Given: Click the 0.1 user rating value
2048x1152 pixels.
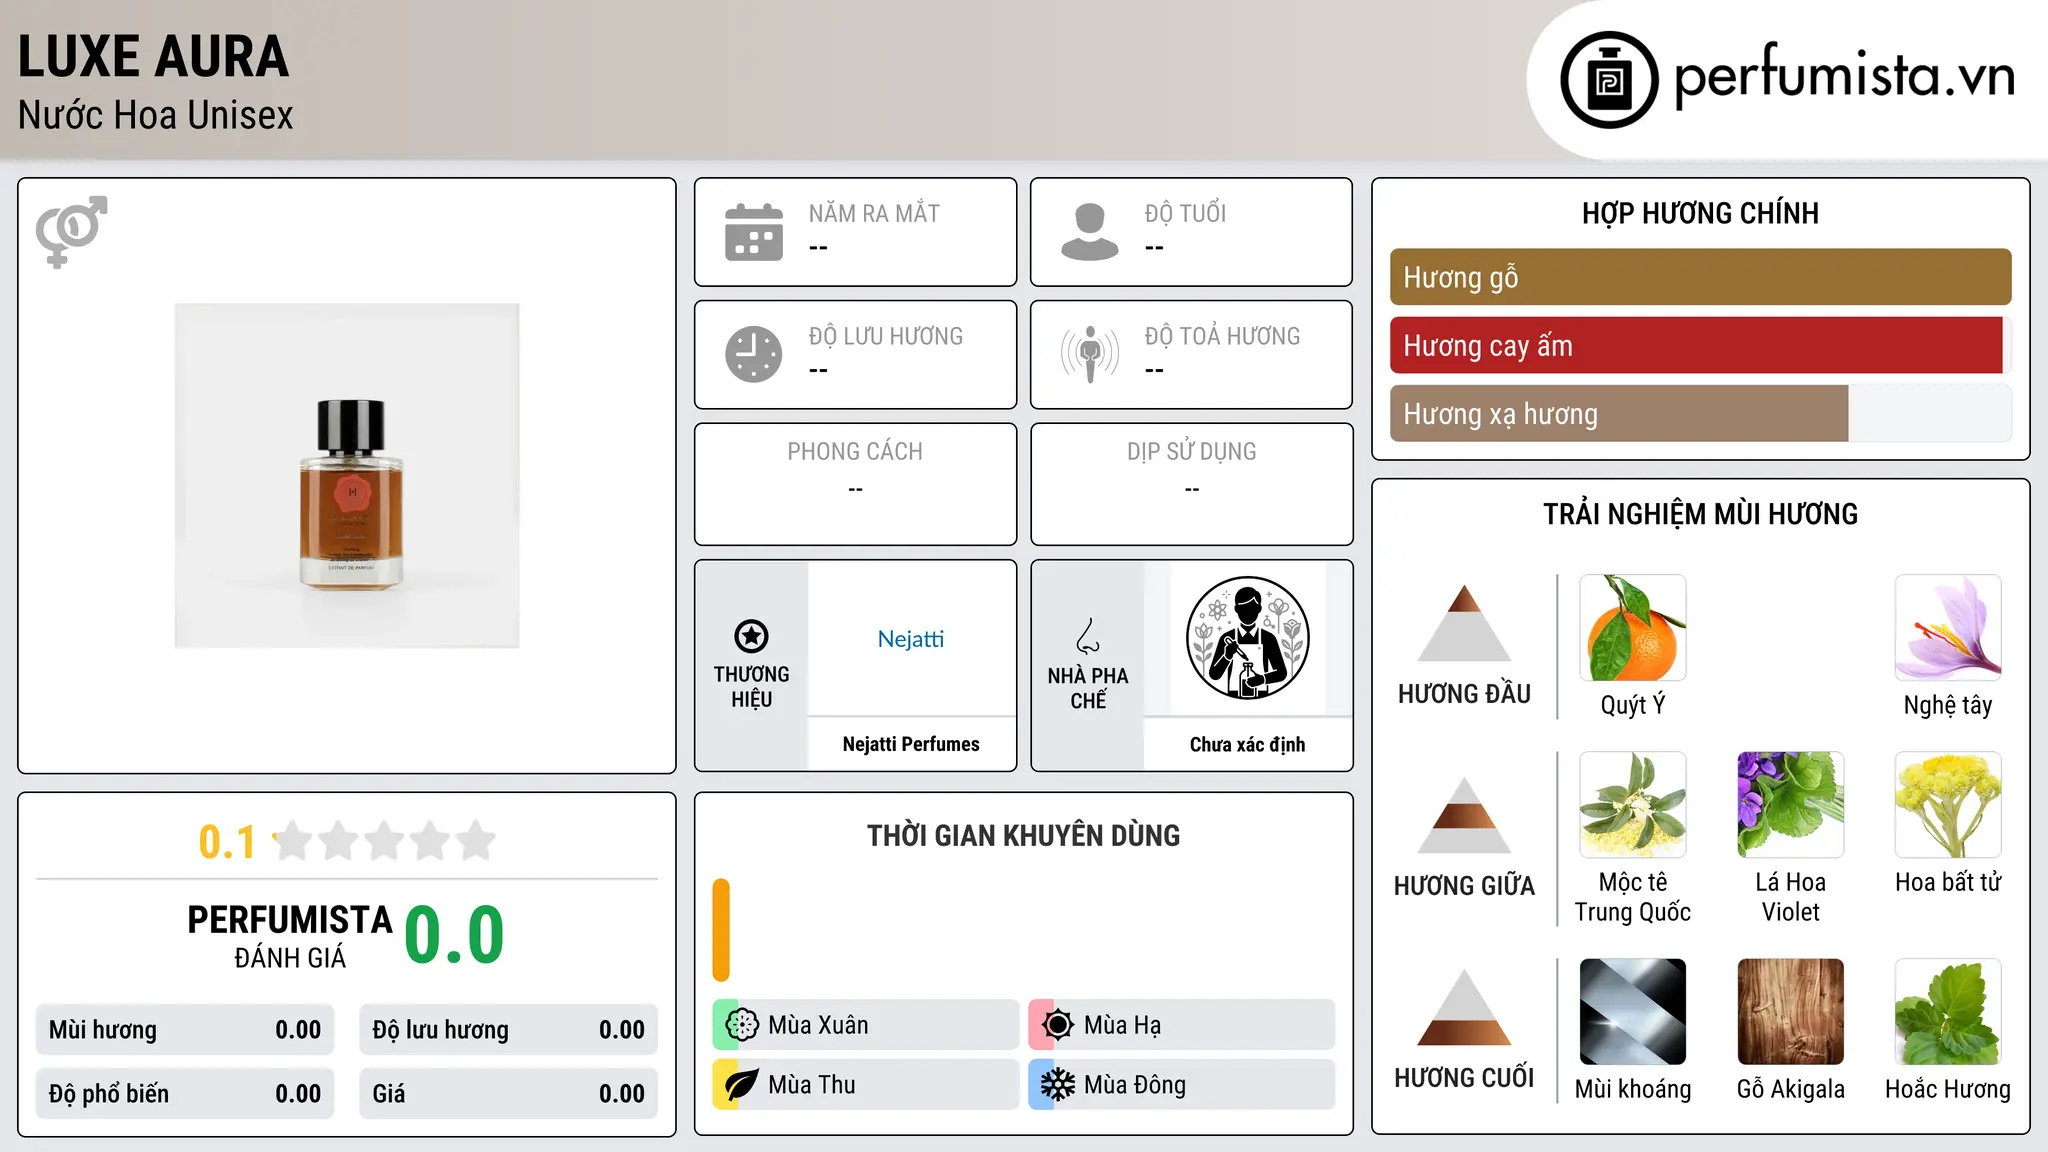Looking at the screenshot, I should coord(227,842).
